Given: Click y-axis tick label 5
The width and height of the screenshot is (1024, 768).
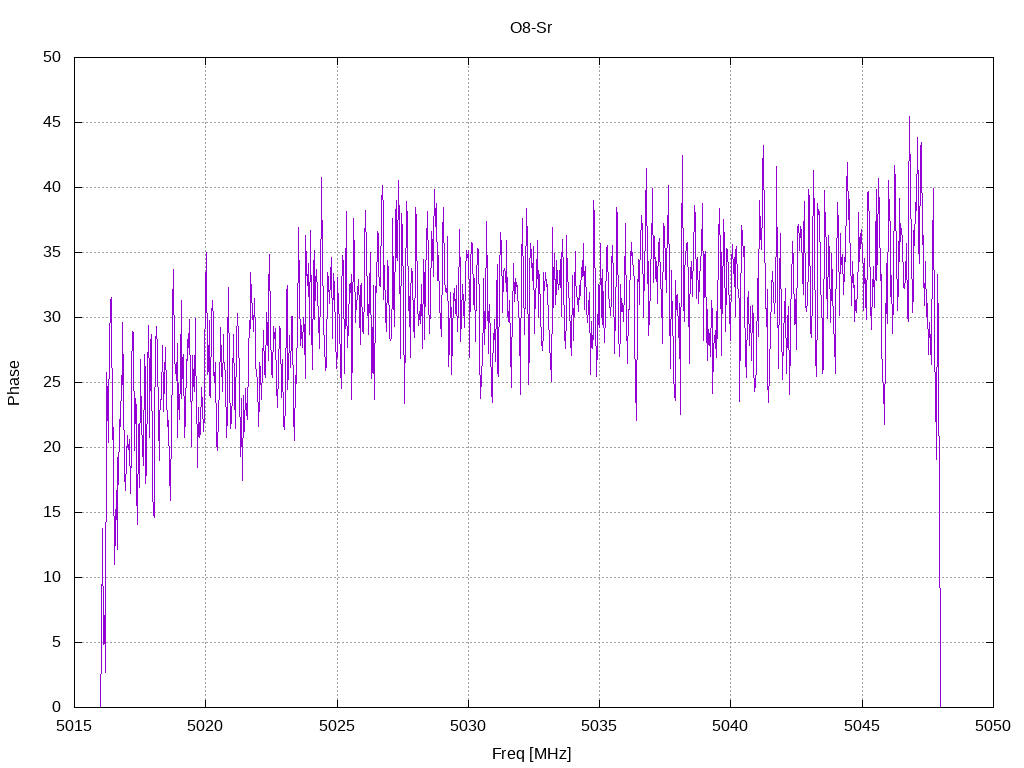Looking at the screenshot, I should pos(56,642).
